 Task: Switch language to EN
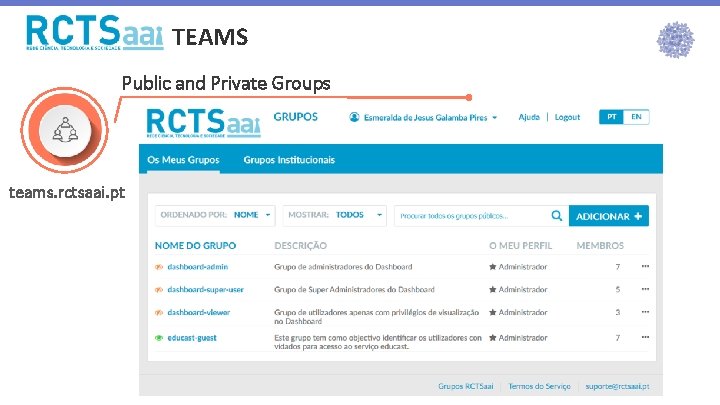click(636, 117)
